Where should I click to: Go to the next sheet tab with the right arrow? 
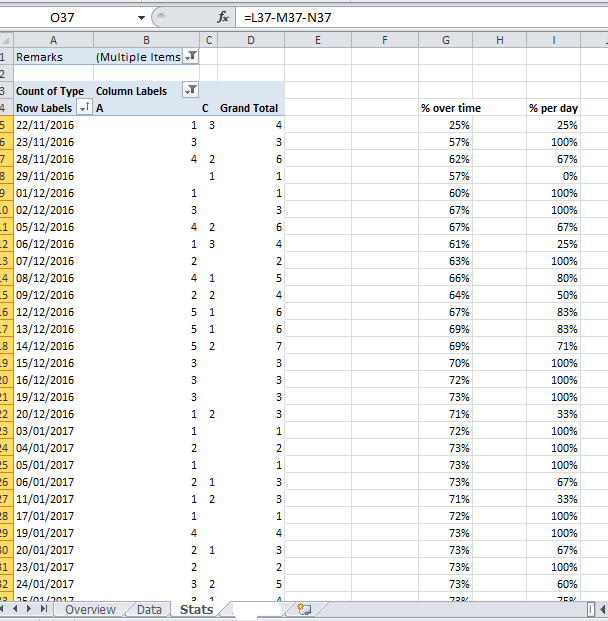pyautogui.click(x=29, y=609)
